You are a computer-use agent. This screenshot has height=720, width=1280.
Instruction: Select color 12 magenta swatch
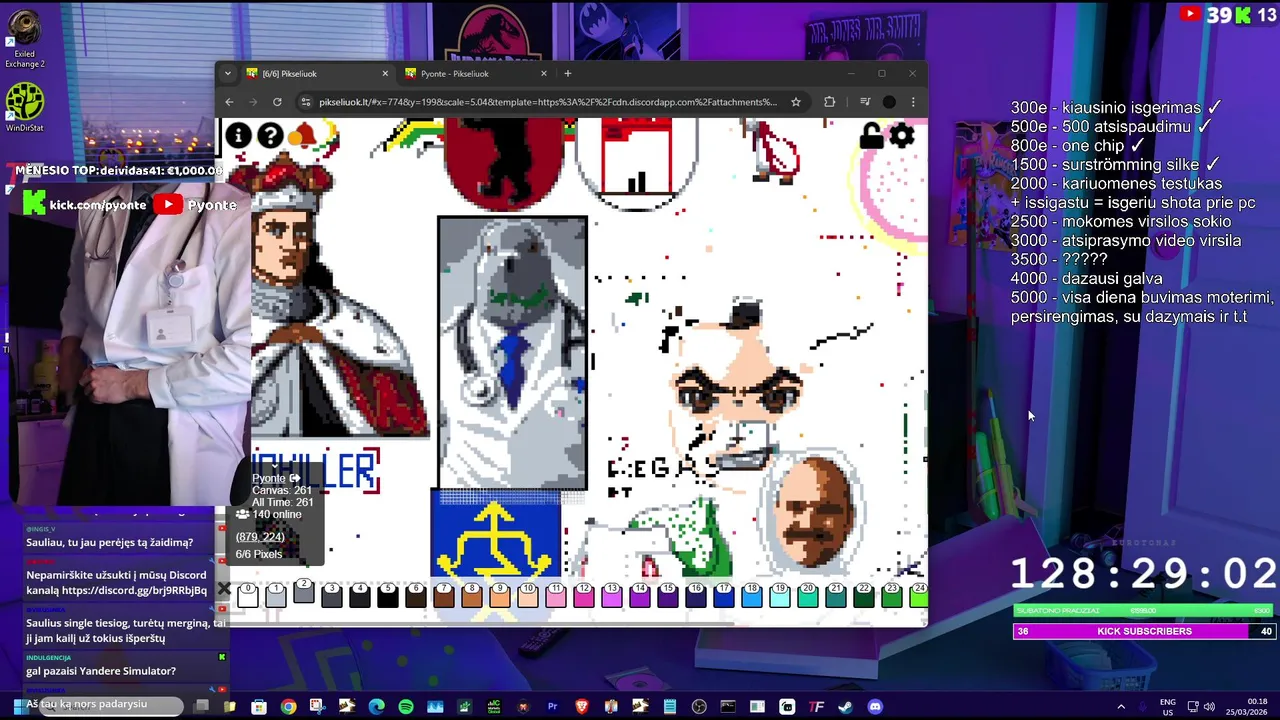point(583,595)
